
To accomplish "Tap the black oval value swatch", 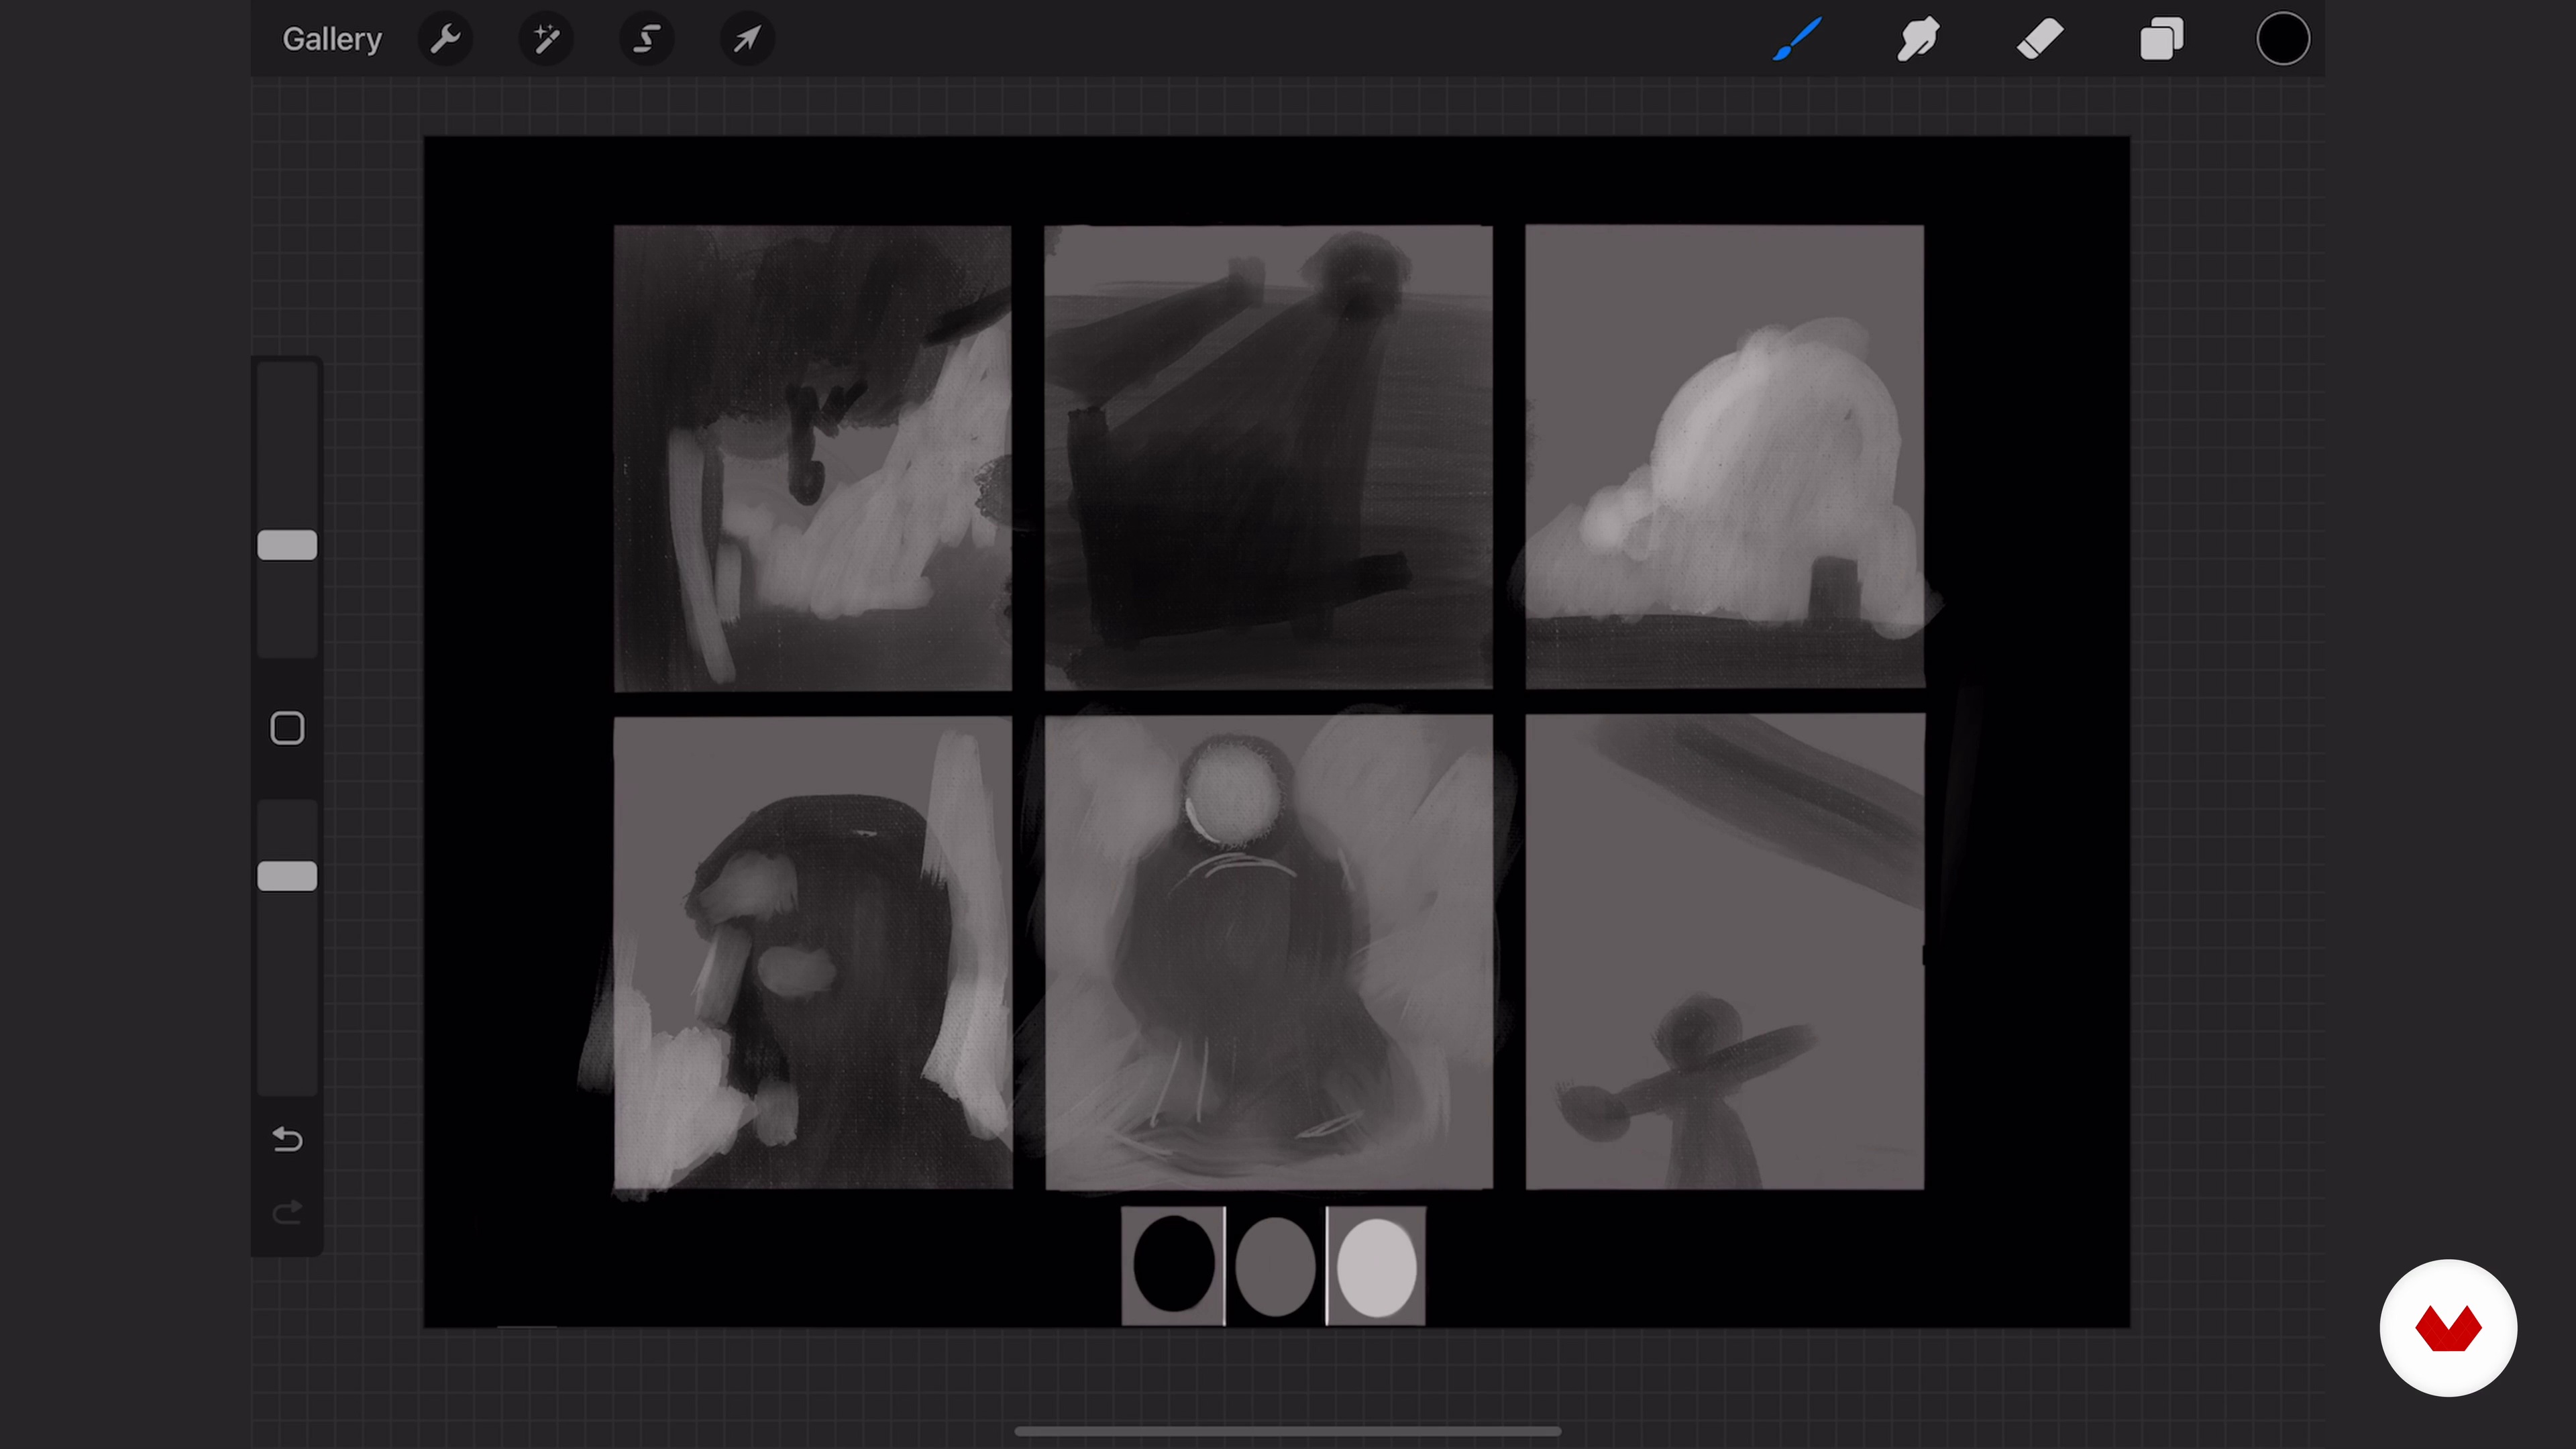I will [1173, 1265].
